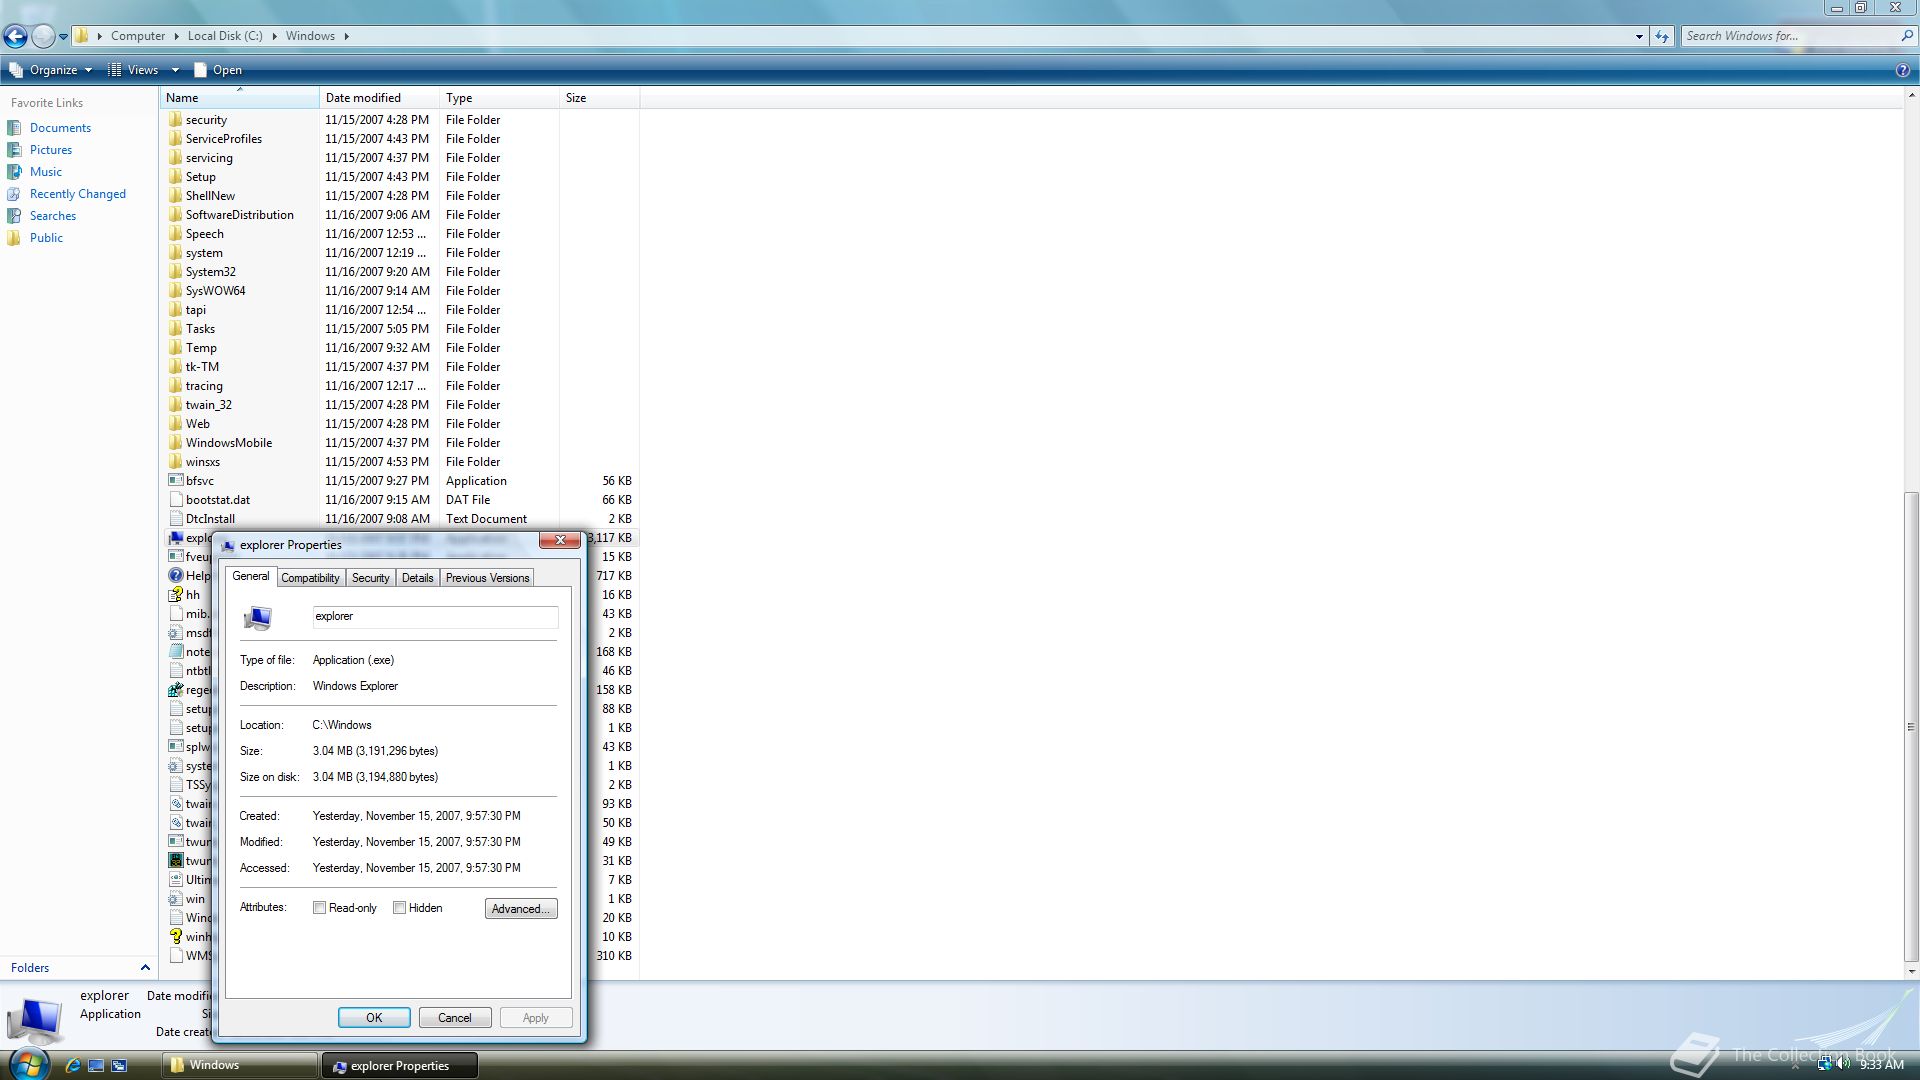Click the explorer file name field
1920x1080 pixels.
tap(435, 617)
